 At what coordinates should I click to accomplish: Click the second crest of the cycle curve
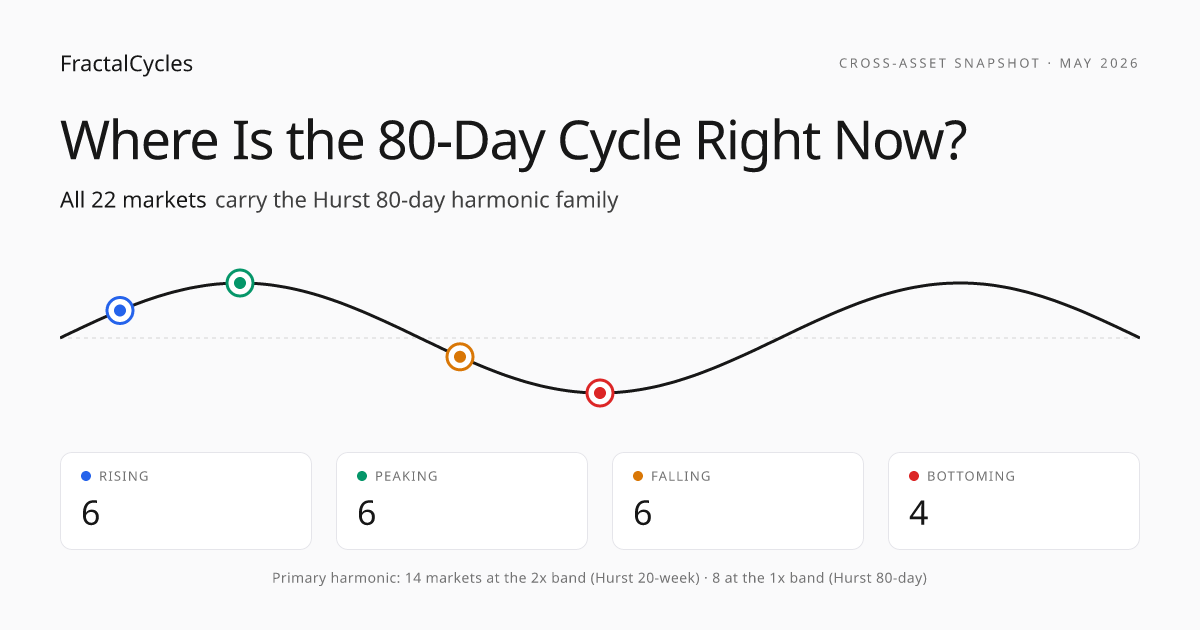[x=960, y=283]
